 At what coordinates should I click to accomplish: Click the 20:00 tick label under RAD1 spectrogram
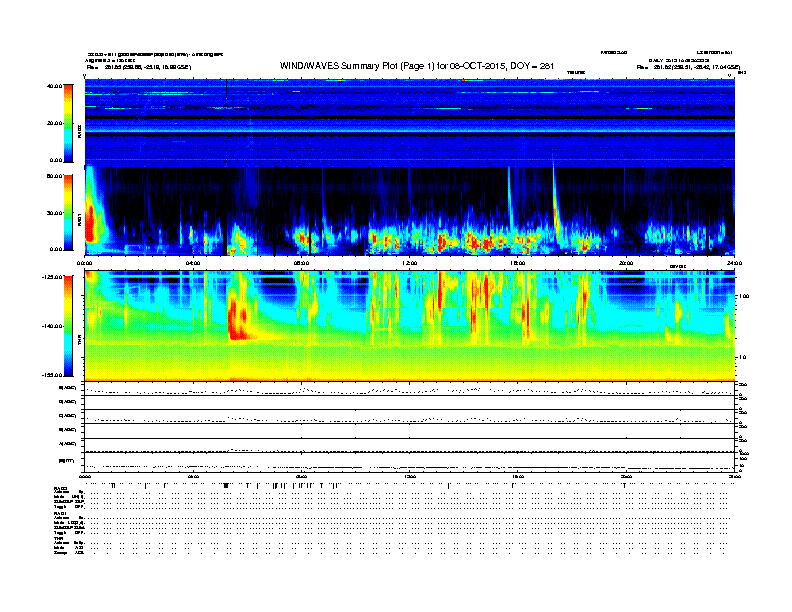[626, 263]
